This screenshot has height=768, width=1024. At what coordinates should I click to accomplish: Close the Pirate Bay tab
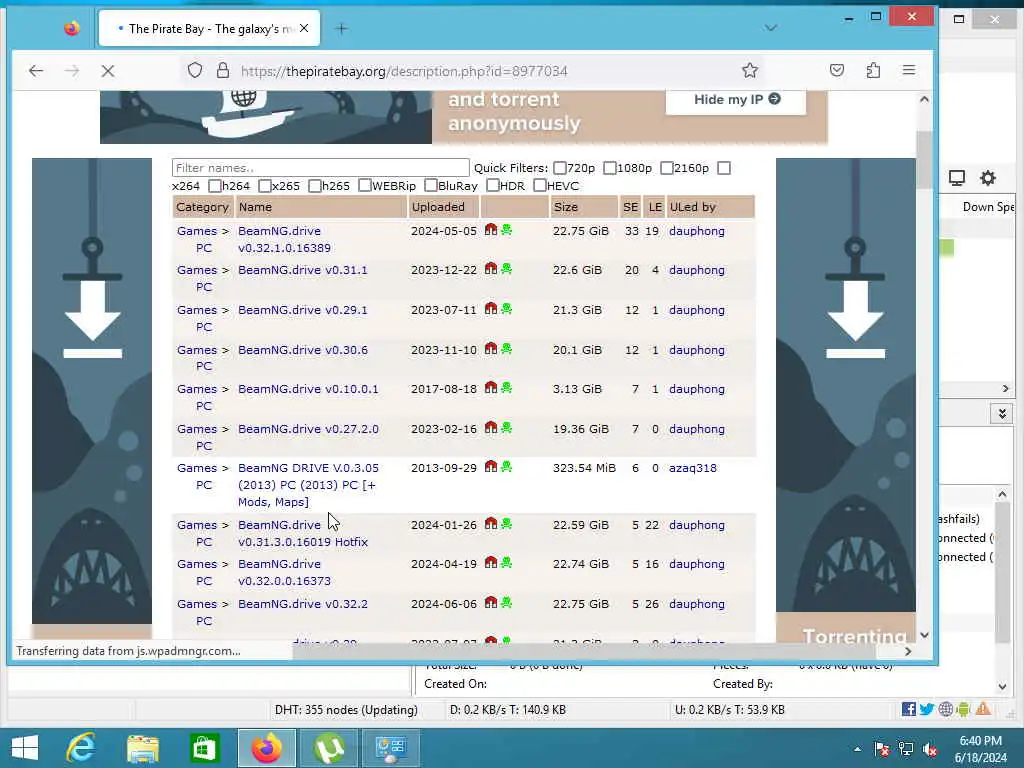304,29
